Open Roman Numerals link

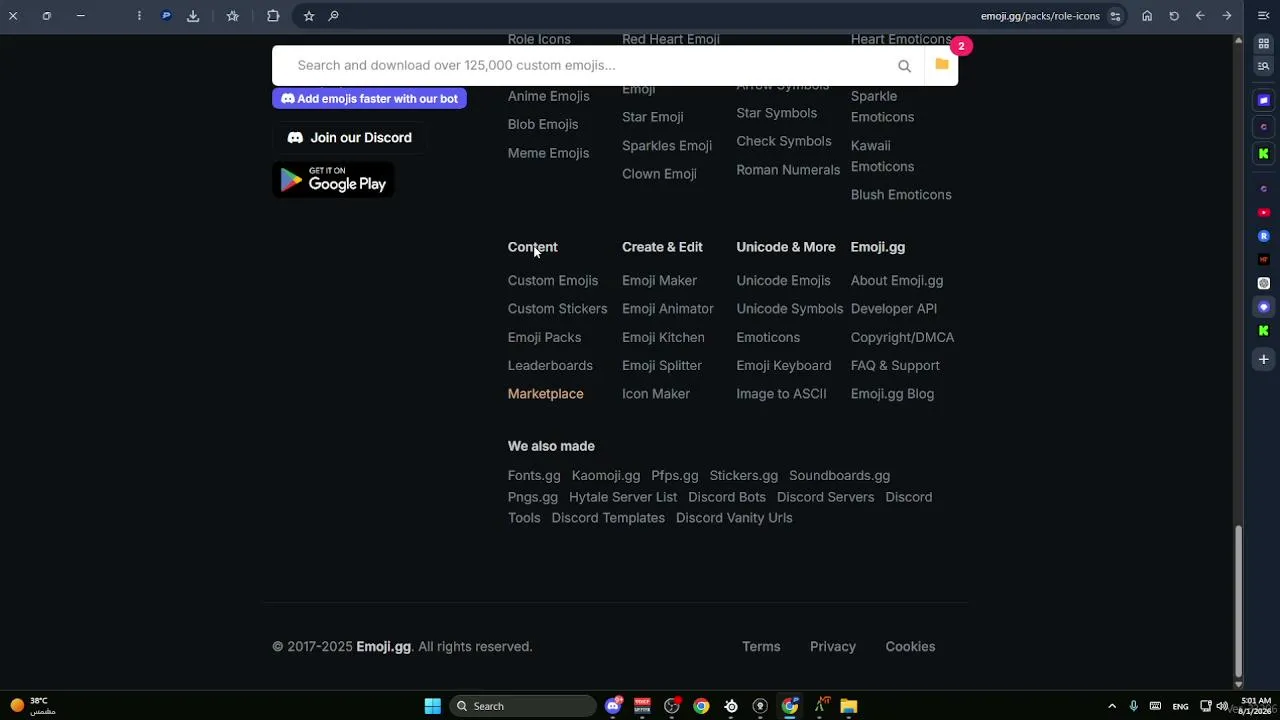(x=788, y=170)
